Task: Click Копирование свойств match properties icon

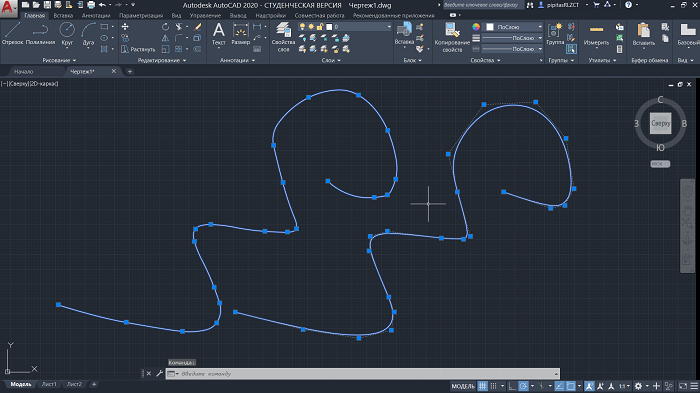Action: click(452, 37)
